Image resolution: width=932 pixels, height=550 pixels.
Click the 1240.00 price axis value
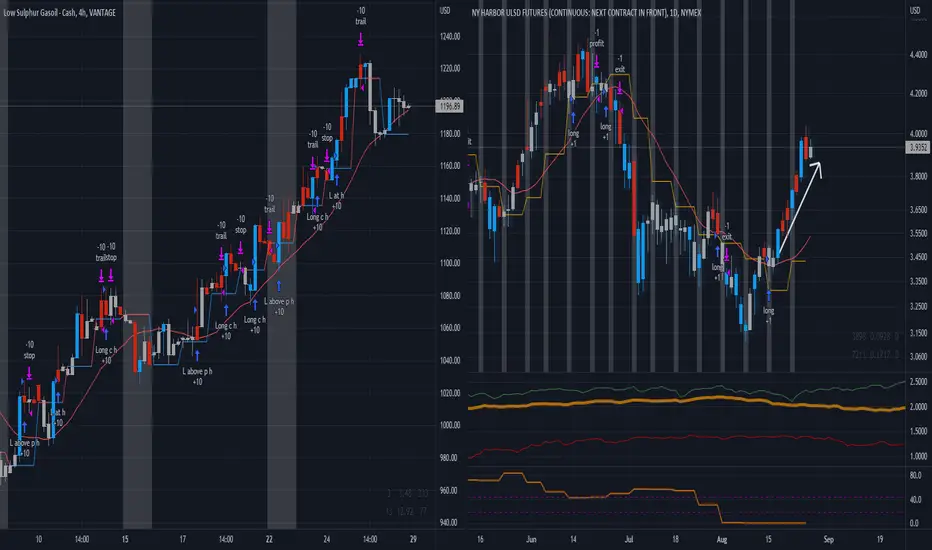click(x=450, y=36)
